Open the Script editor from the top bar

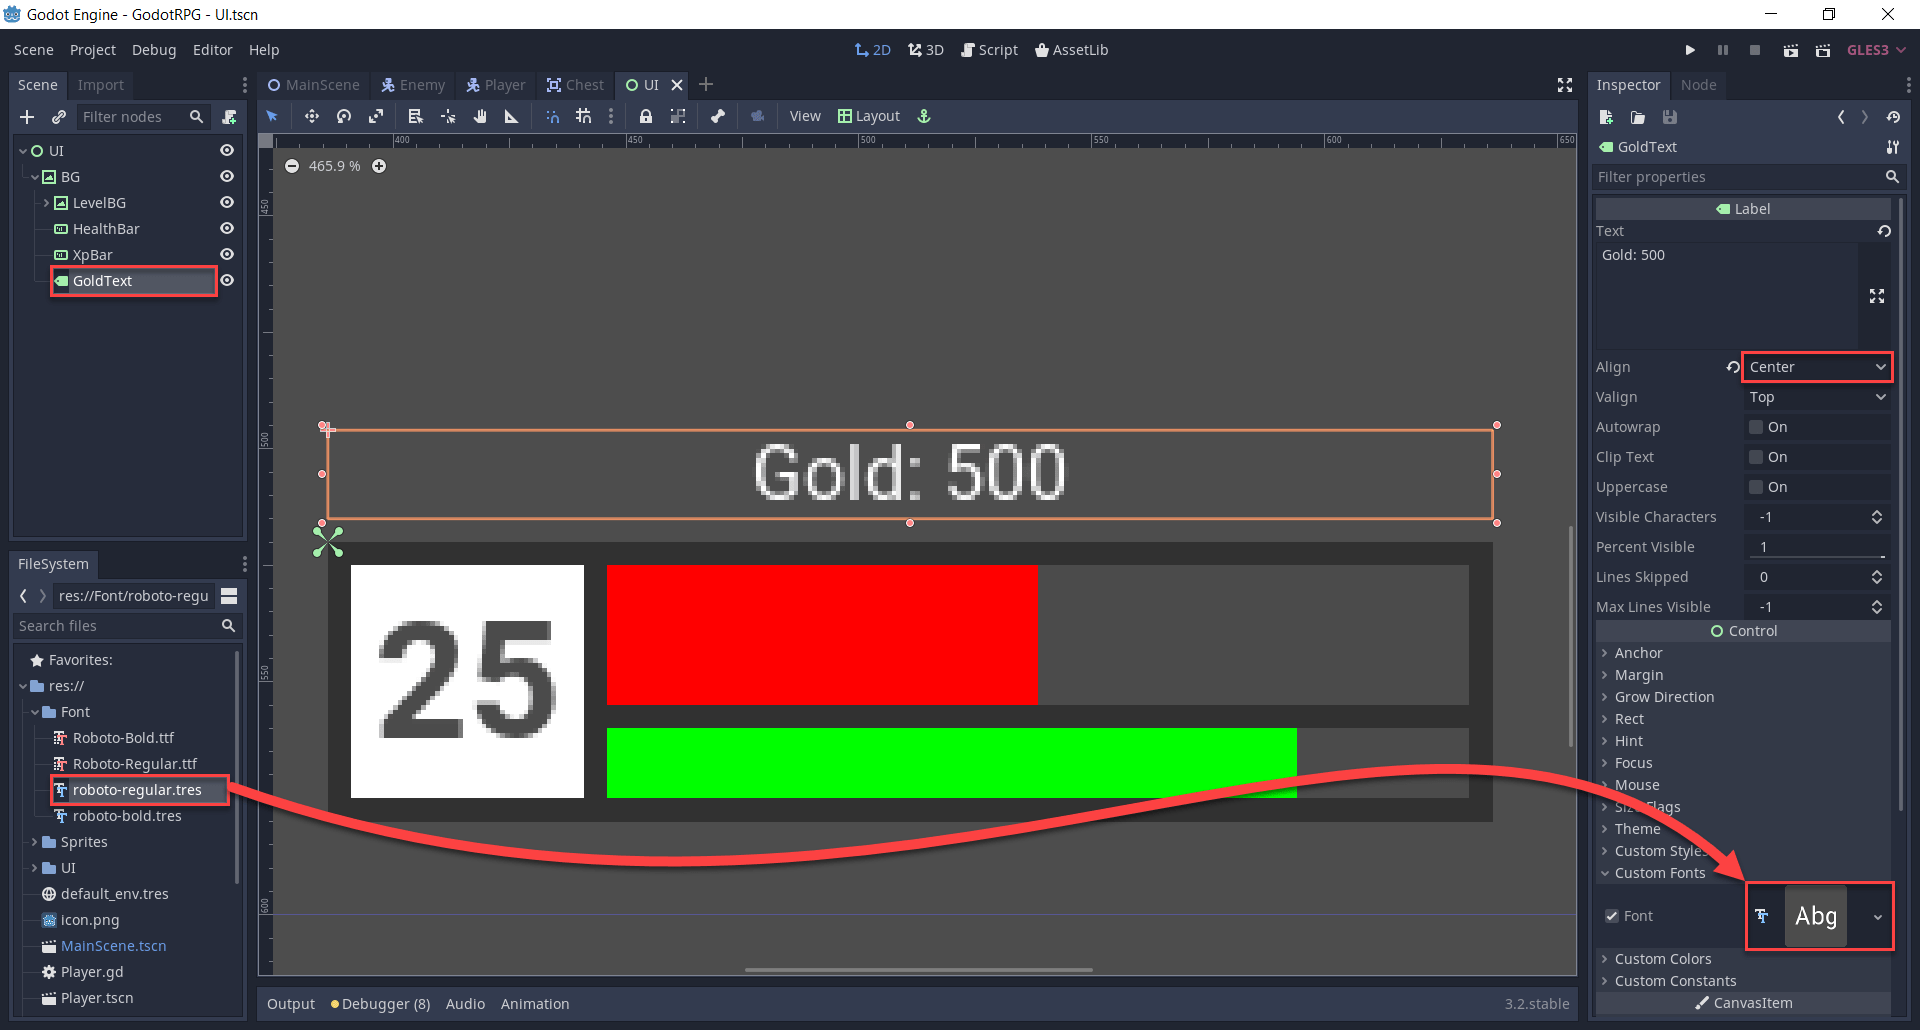(x=989, y=49)
